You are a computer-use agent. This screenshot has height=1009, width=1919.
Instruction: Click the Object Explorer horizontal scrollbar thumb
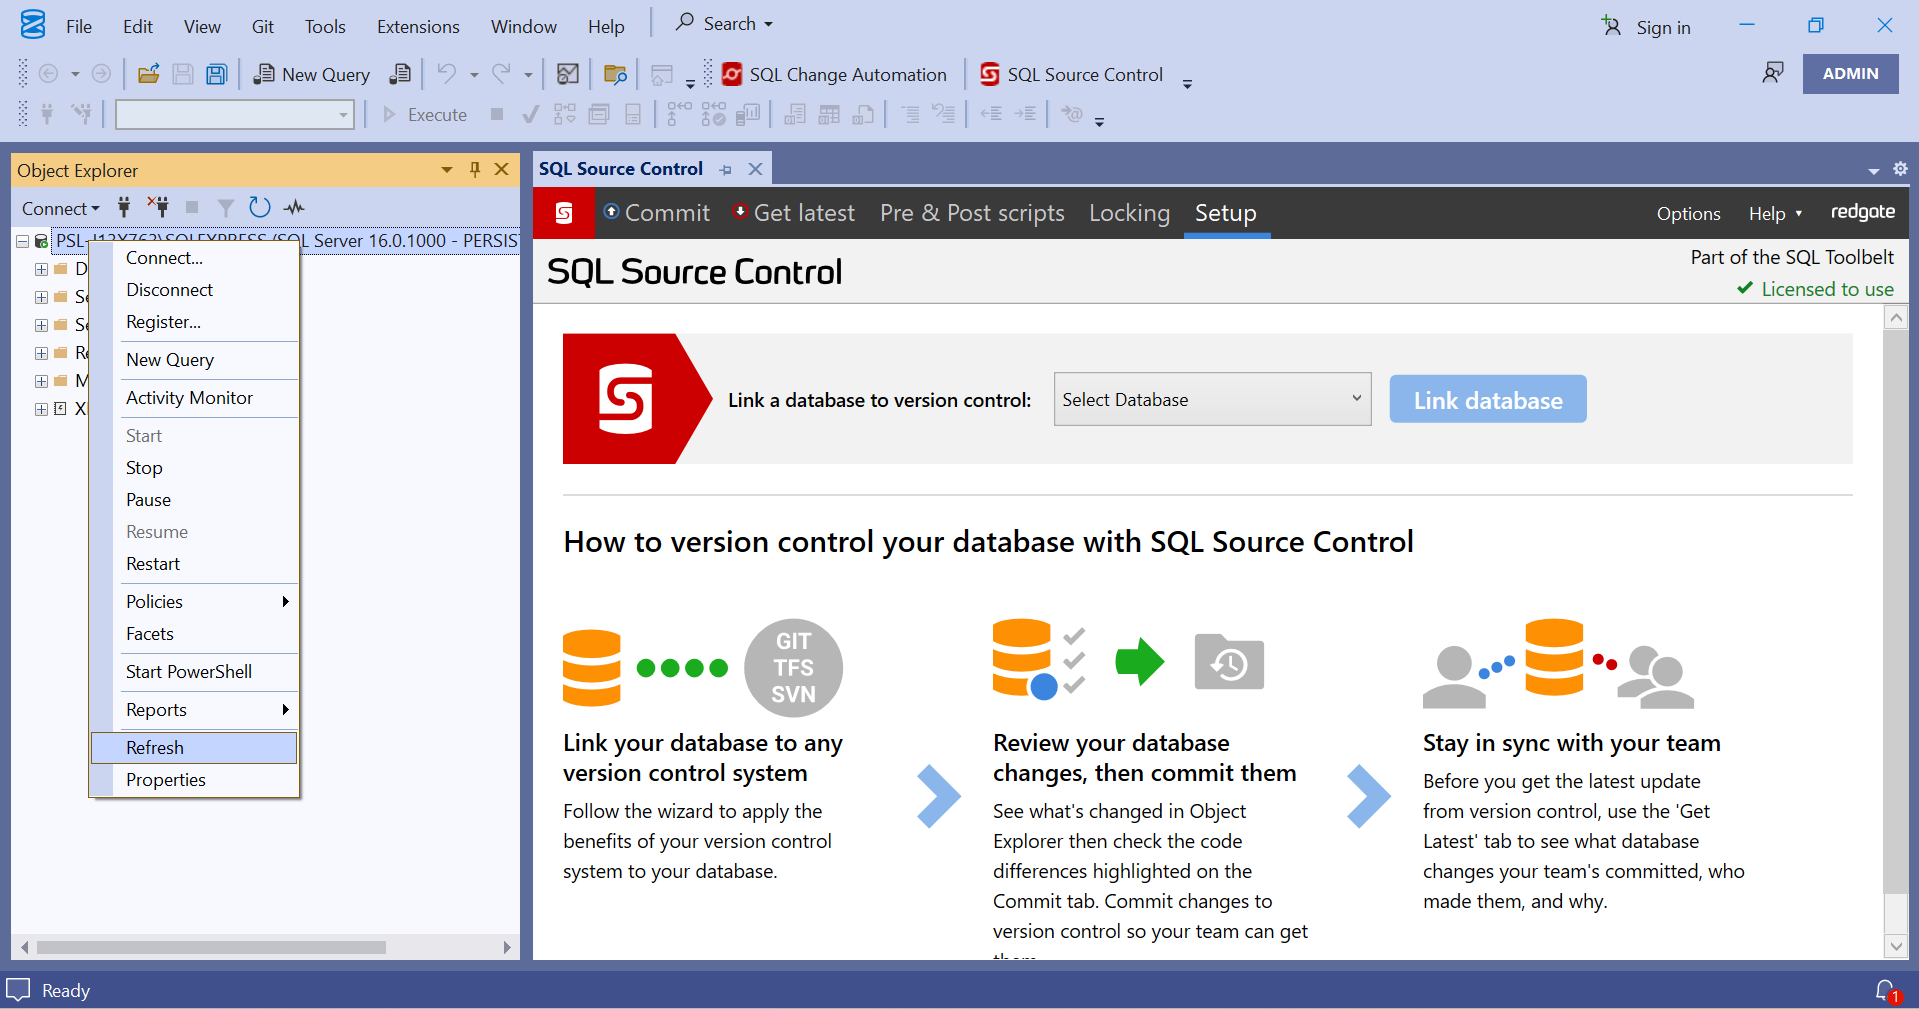tap(210, 946)
